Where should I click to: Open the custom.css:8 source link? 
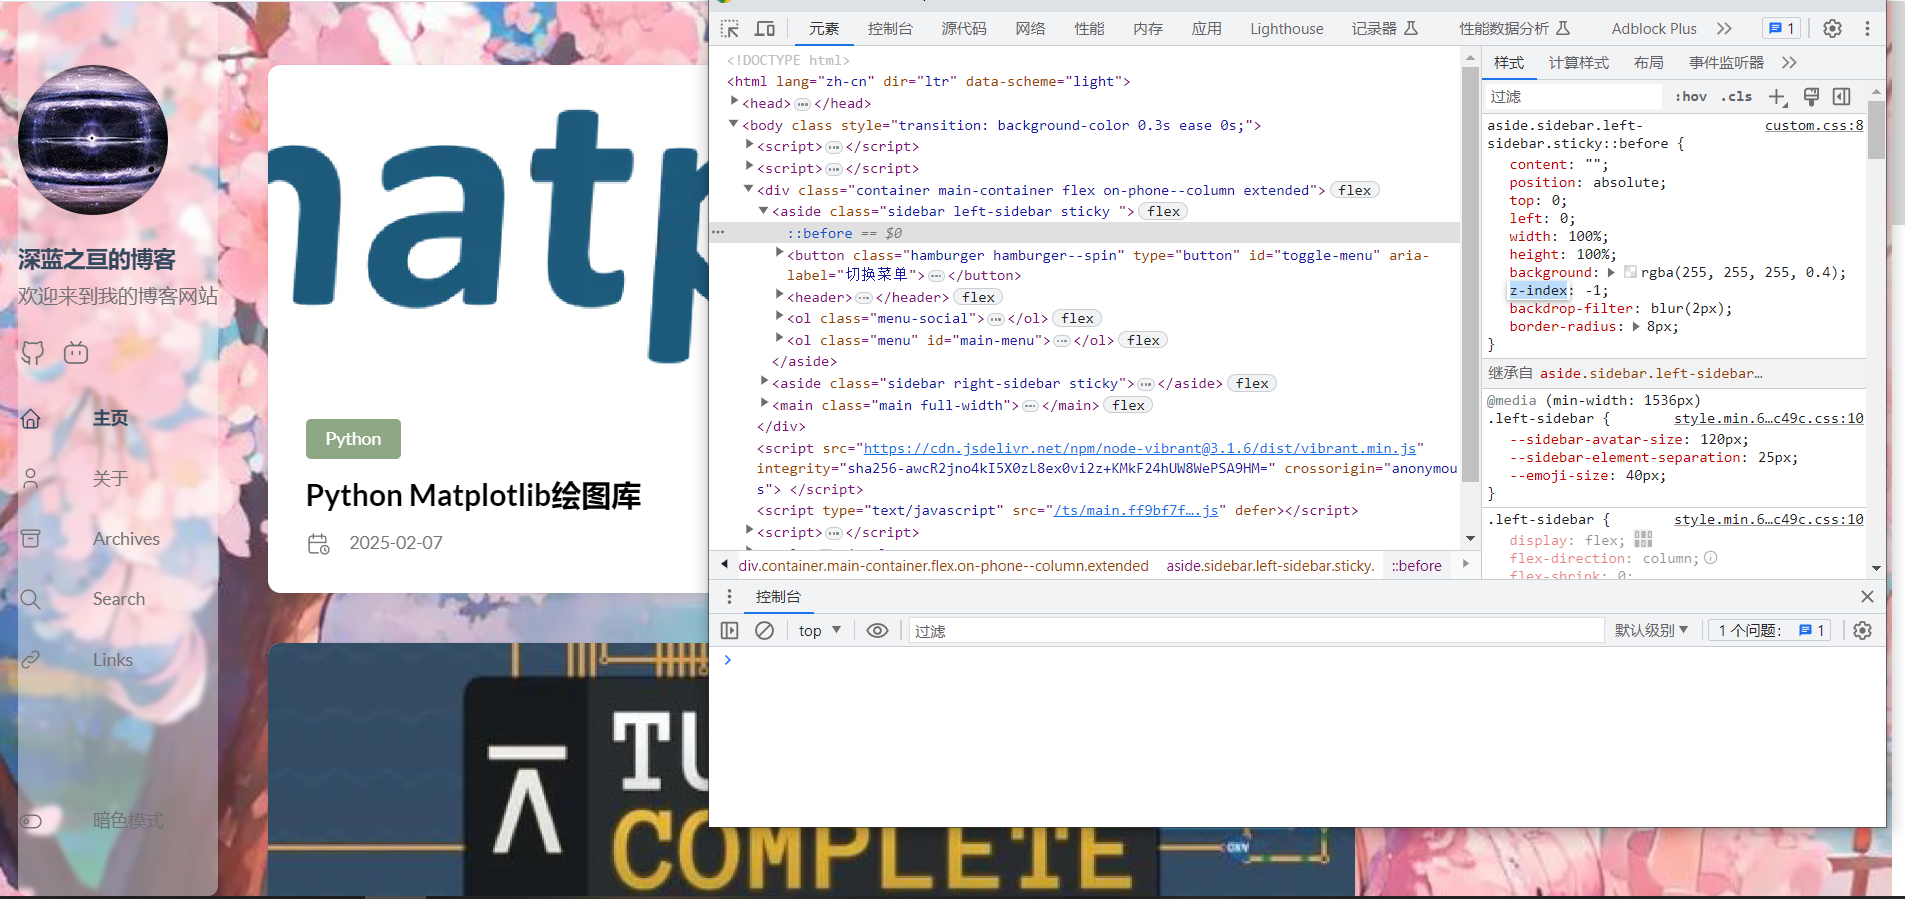[x=1814, y=125]
